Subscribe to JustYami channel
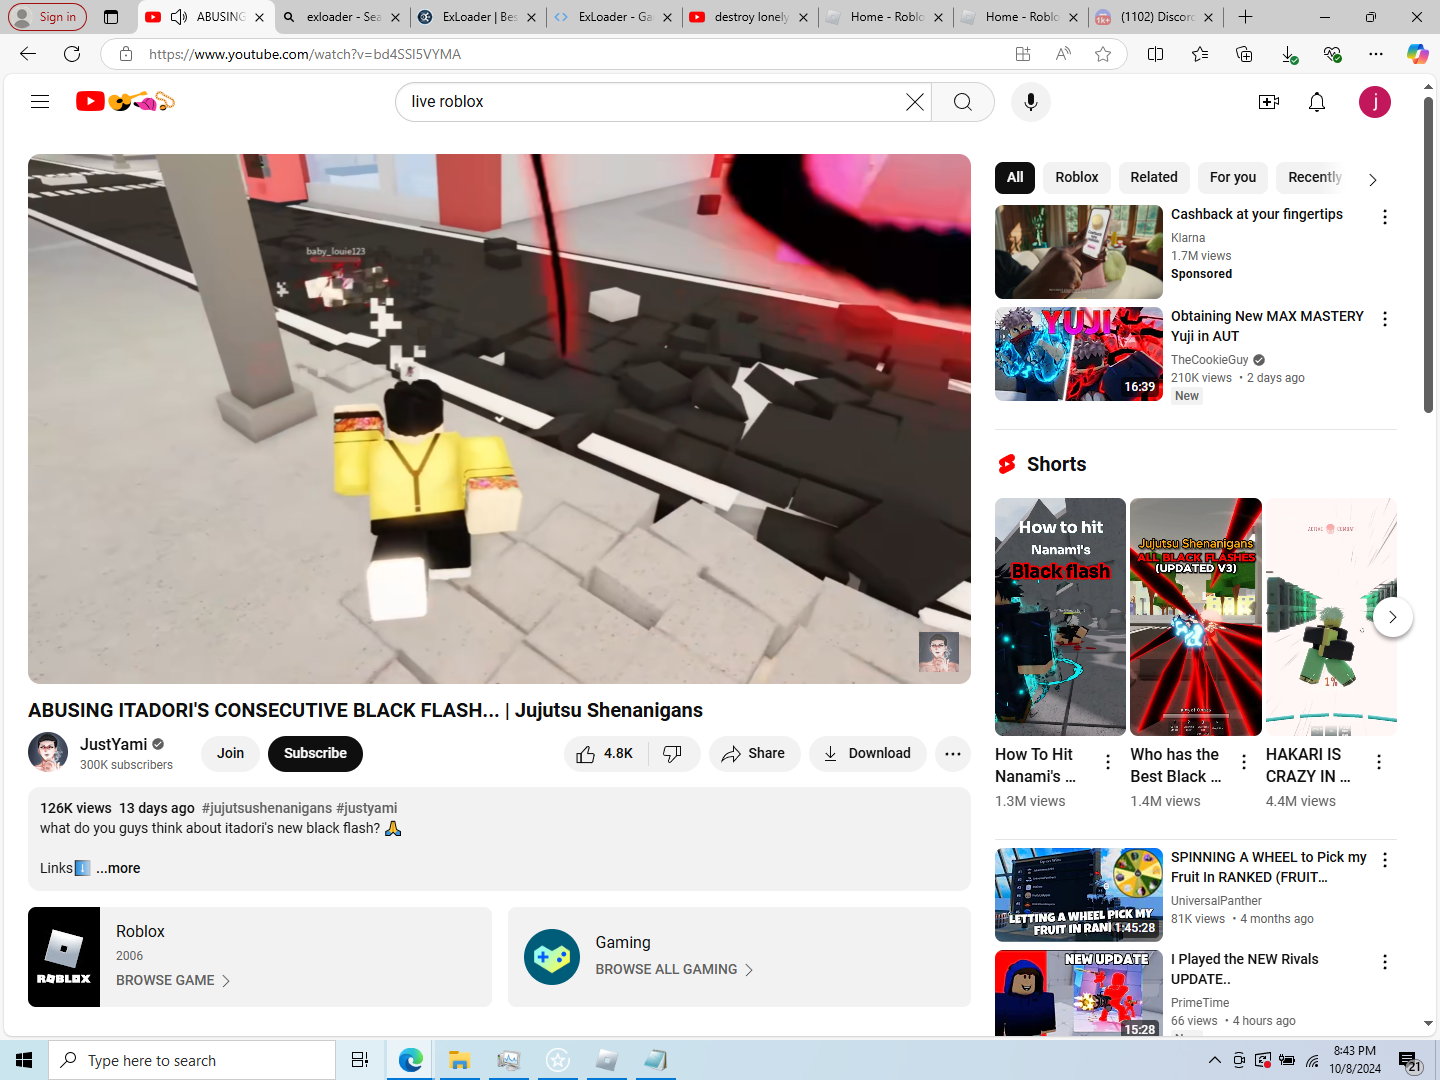Image resolution: width=1440 pixels, height=1080 pixels. 315,754
